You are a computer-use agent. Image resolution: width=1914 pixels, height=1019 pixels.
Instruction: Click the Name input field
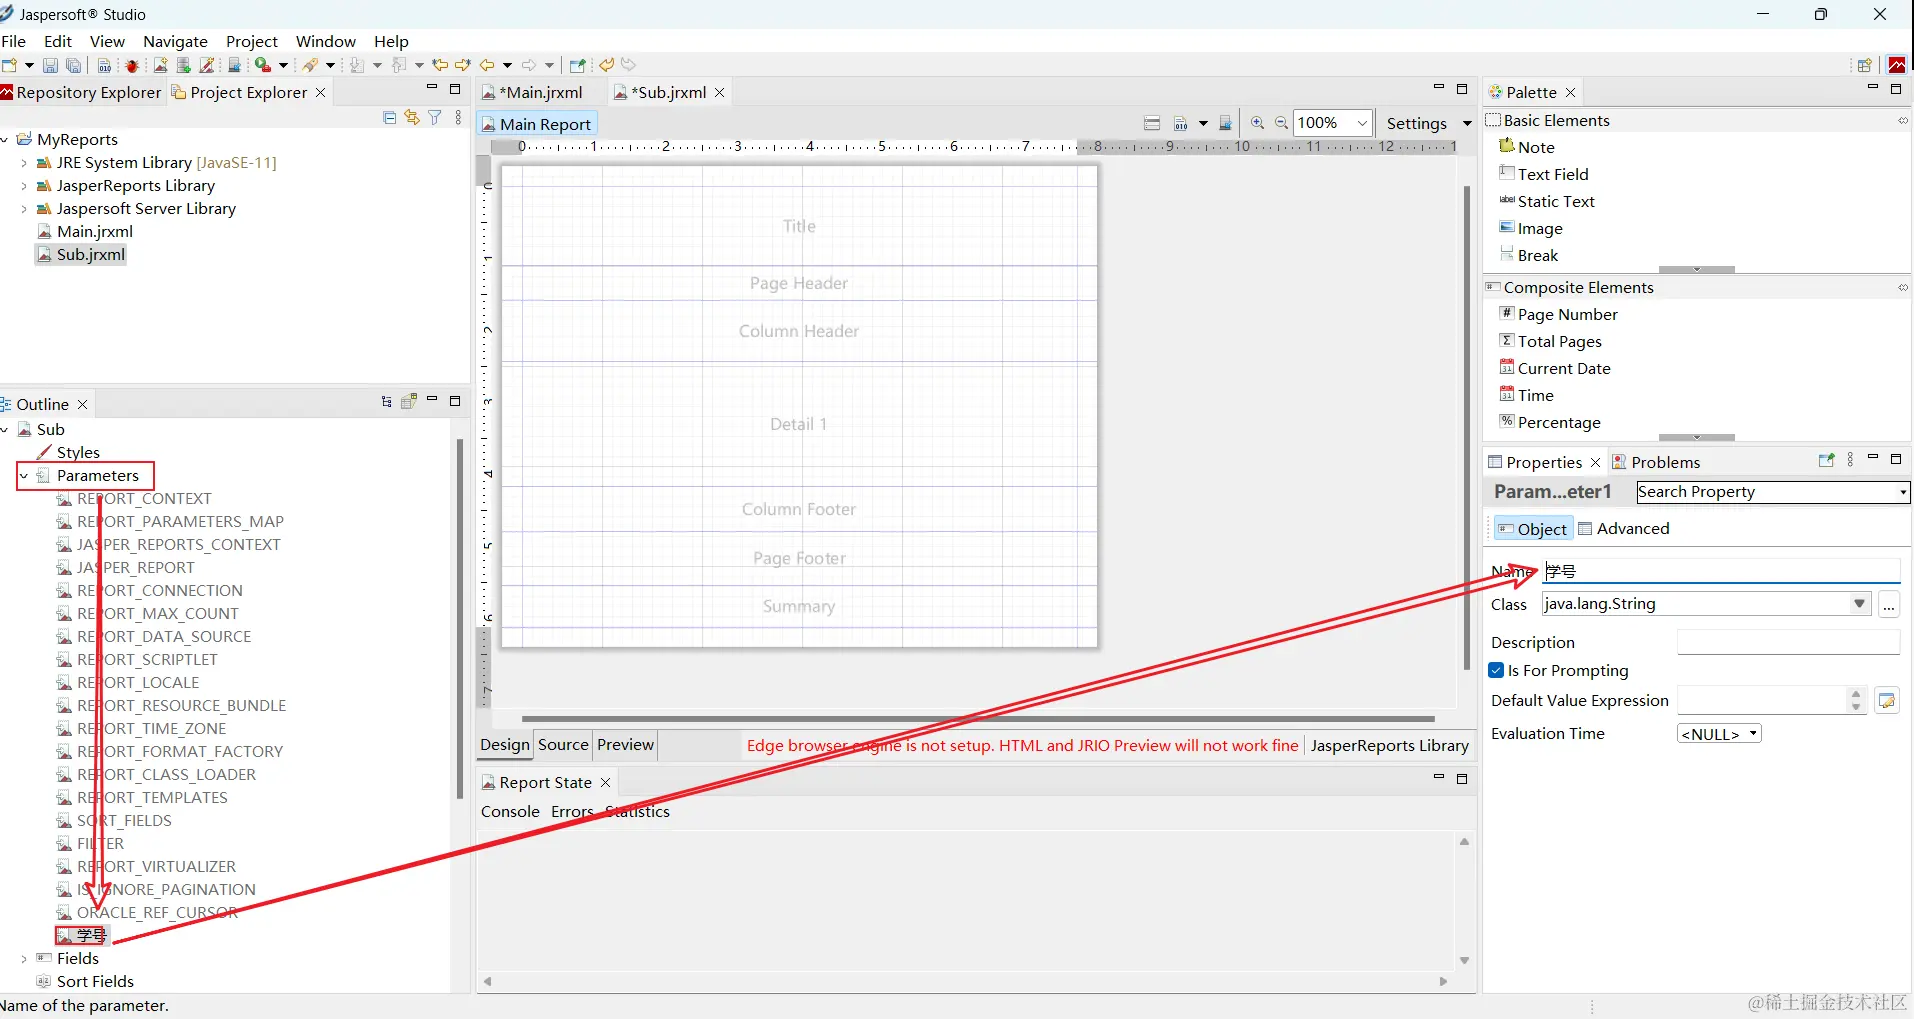pos(1721,571)
